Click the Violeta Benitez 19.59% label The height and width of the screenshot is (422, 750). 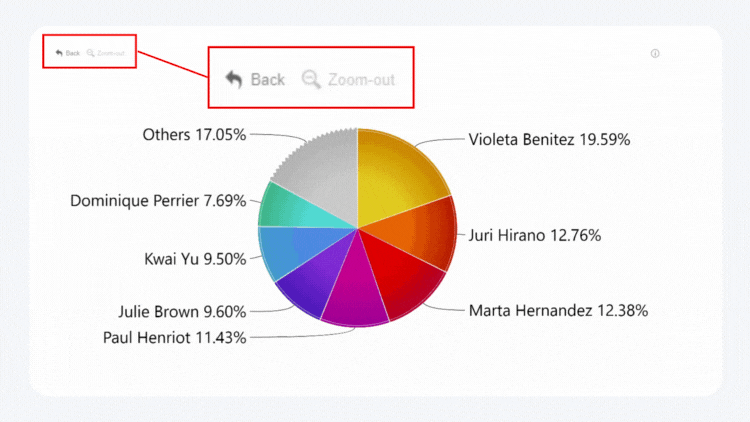tap(549, 140)
